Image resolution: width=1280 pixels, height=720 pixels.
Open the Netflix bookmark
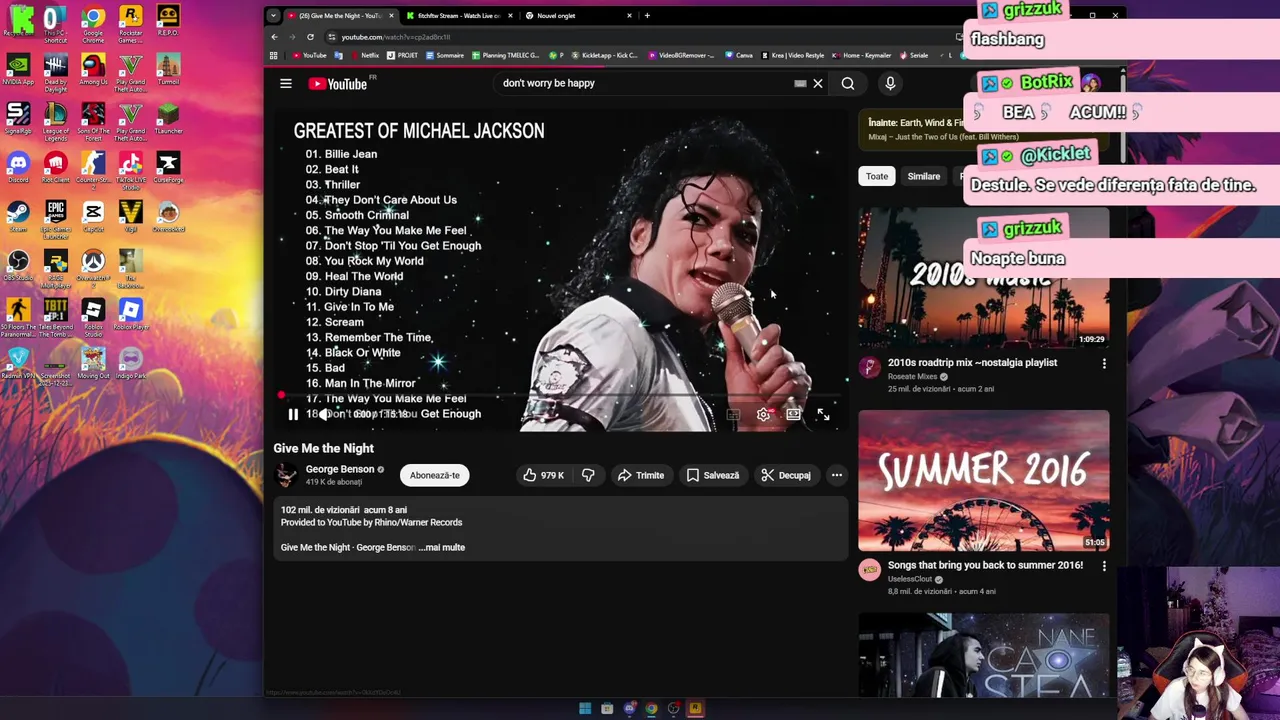click(364, 55)
